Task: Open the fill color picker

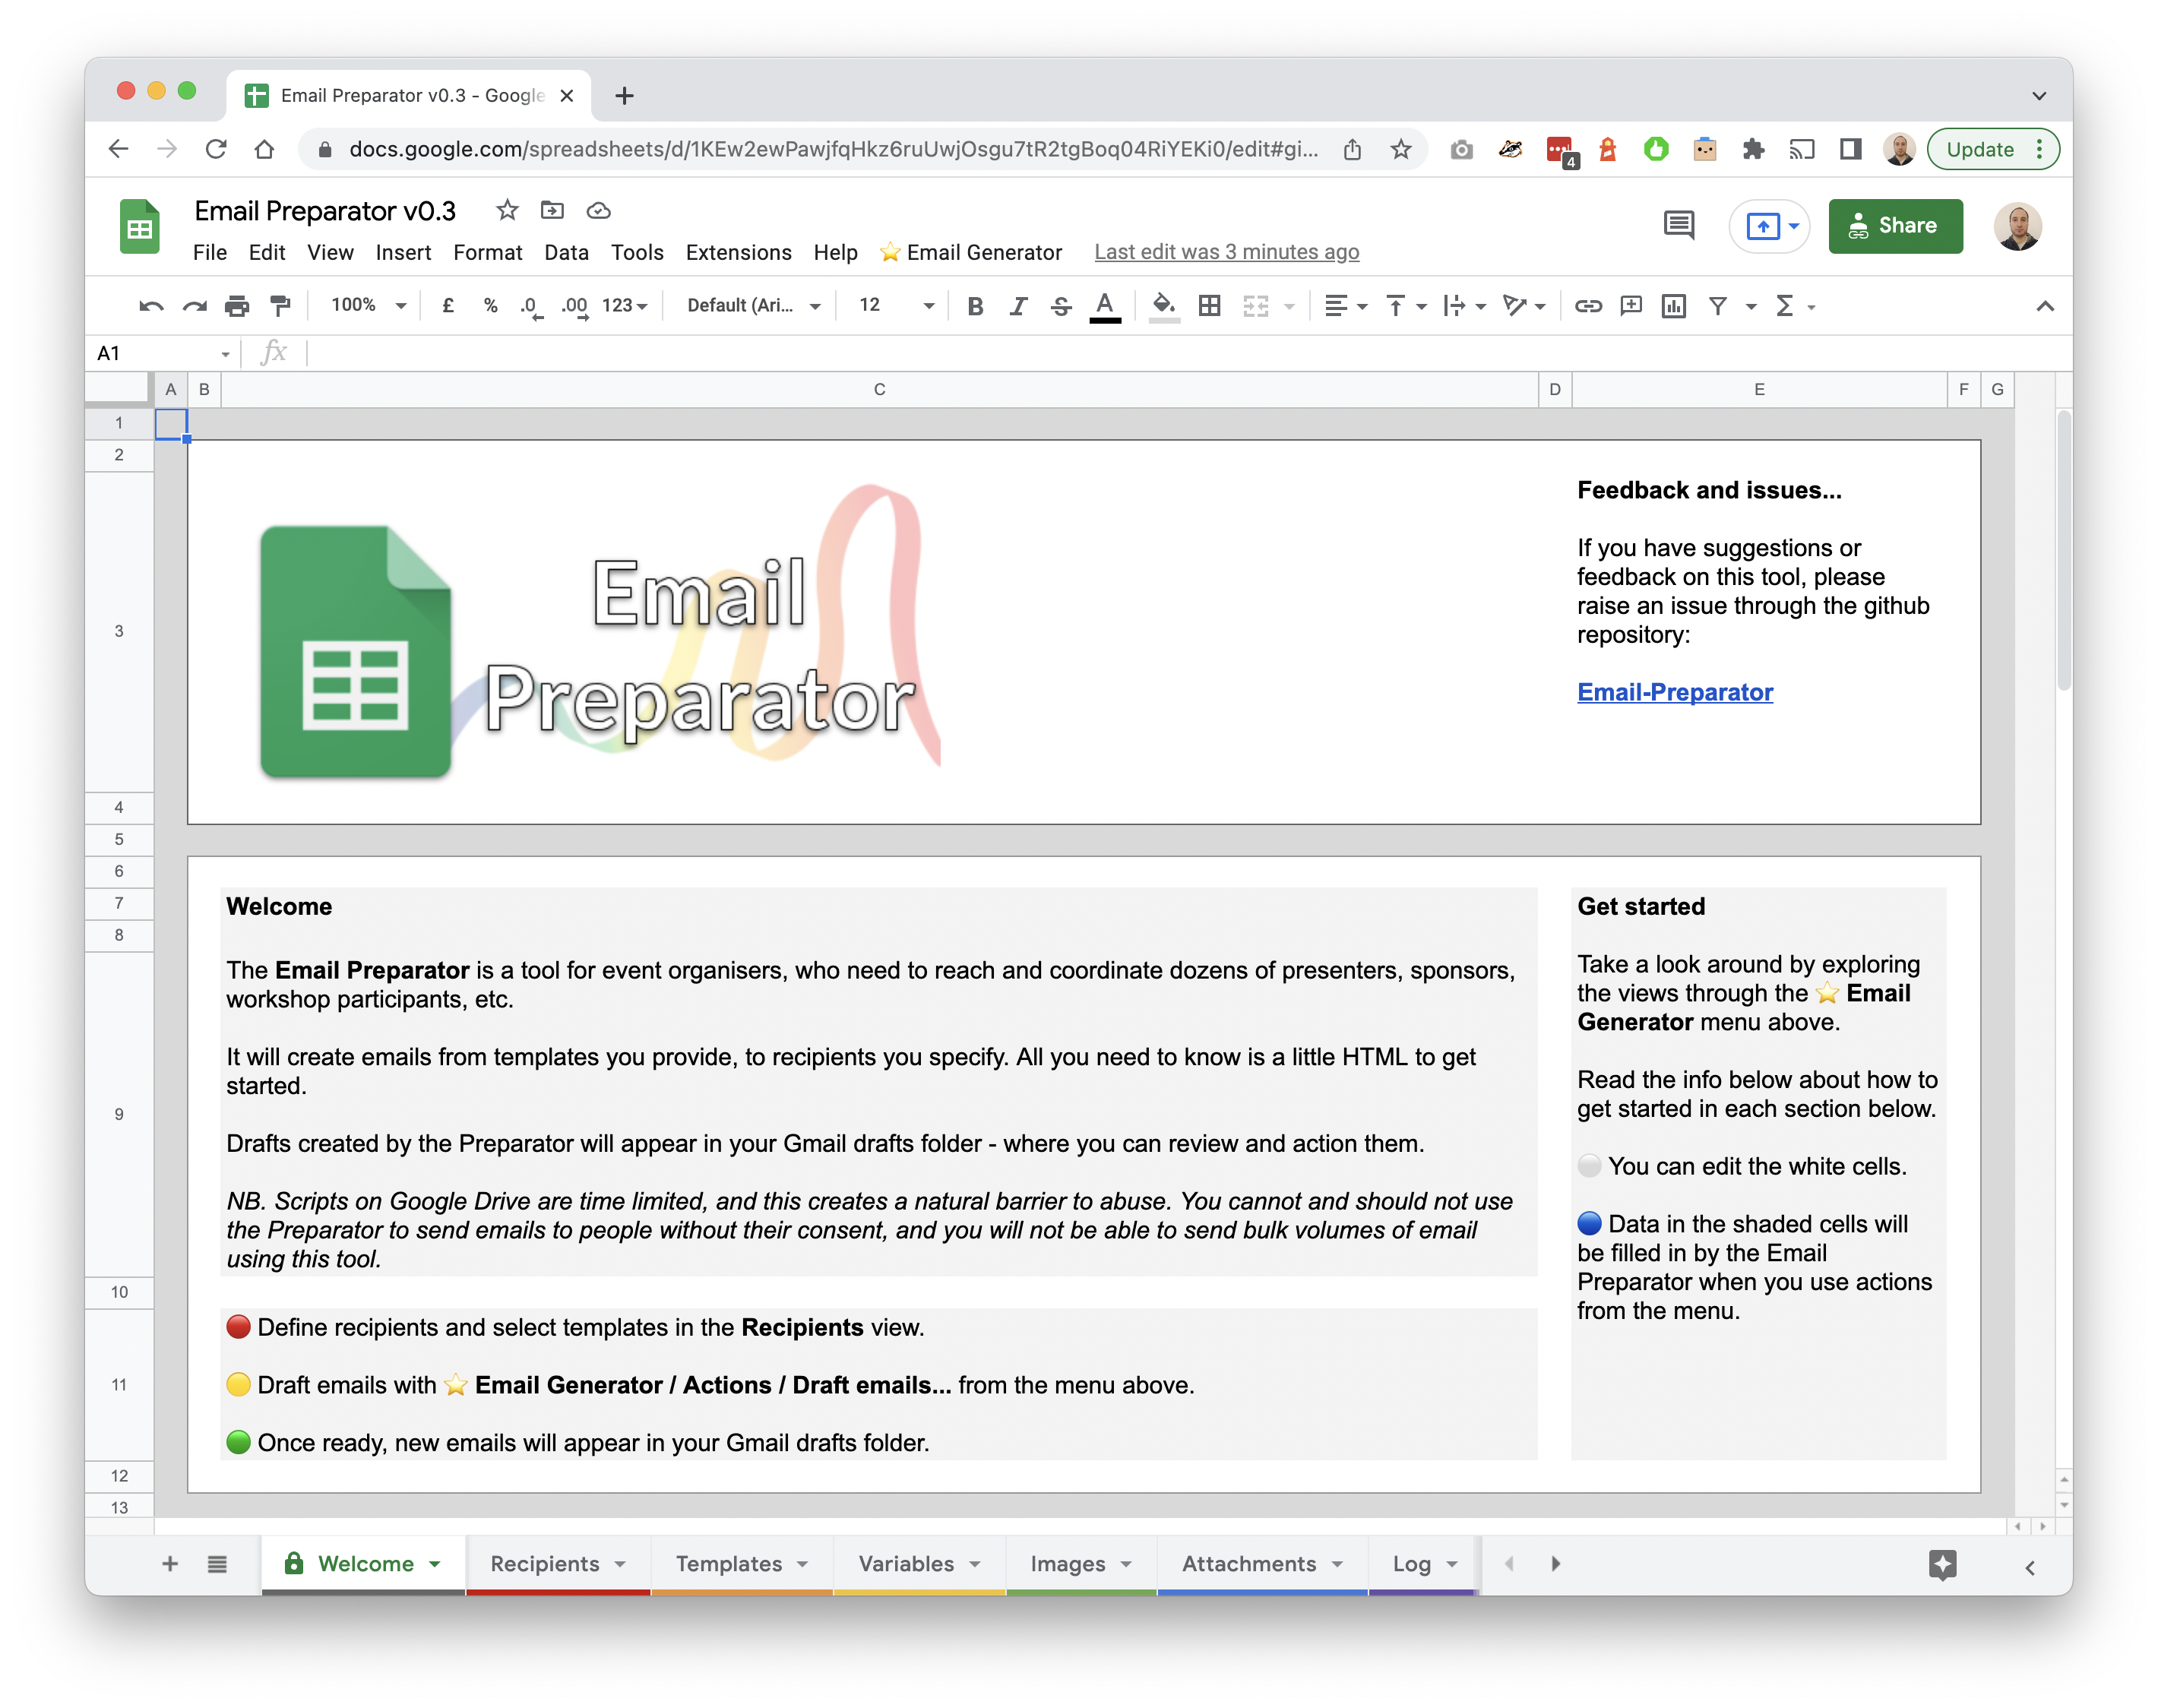Action: click(1163, 306)
